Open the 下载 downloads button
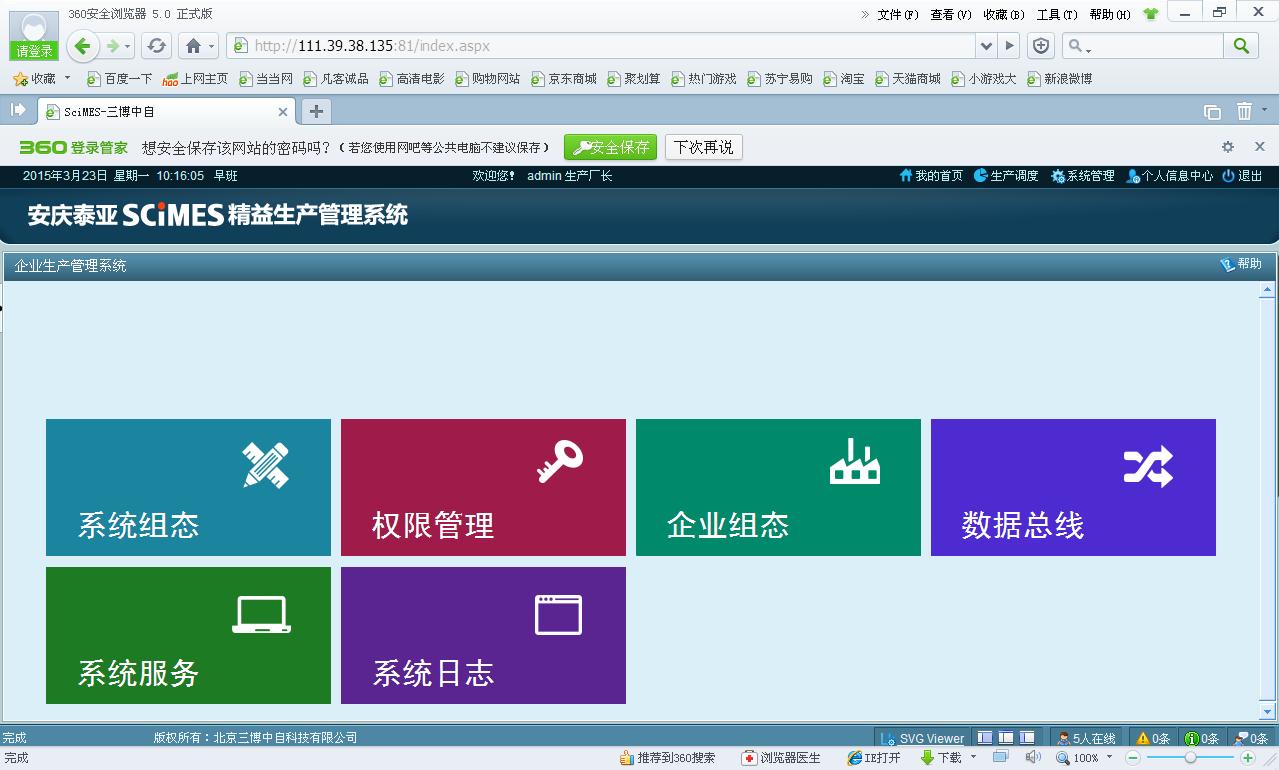Viewport: 1279px width, 770px height. (x=940, y=758)
